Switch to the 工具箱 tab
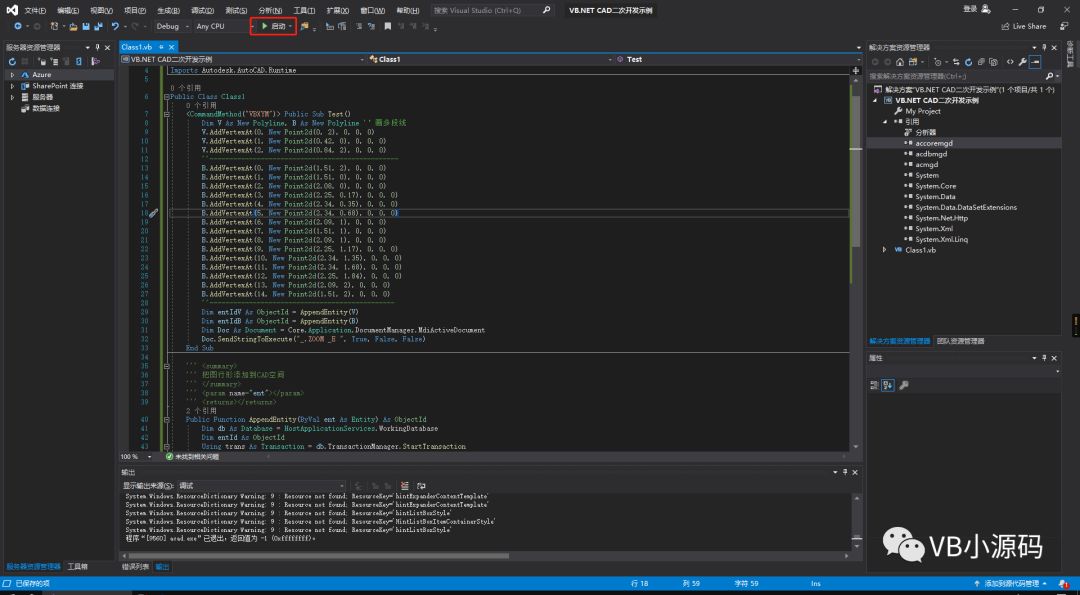1080x595 pixels. (77, 567)
